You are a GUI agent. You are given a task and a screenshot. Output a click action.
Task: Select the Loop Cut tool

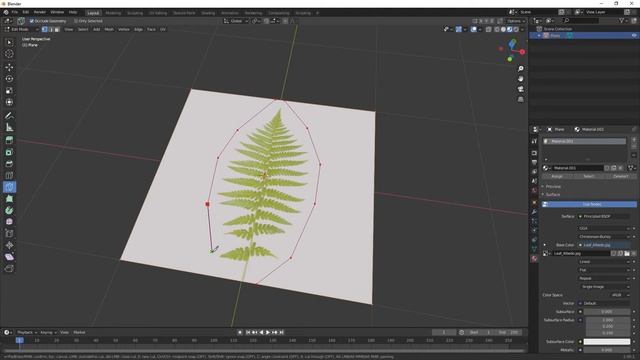pyautogui.click(x=9, y=176)
